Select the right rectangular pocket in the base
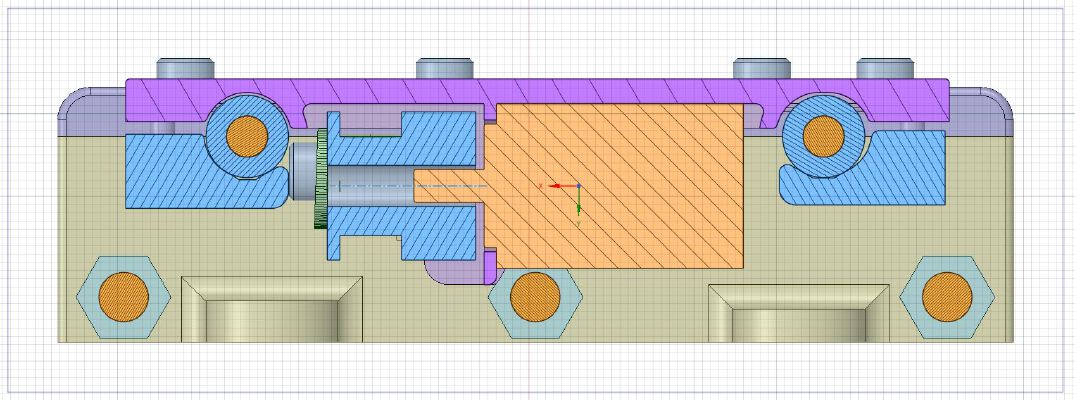This screenshot has width=1075, height=400. click(799, 314)
